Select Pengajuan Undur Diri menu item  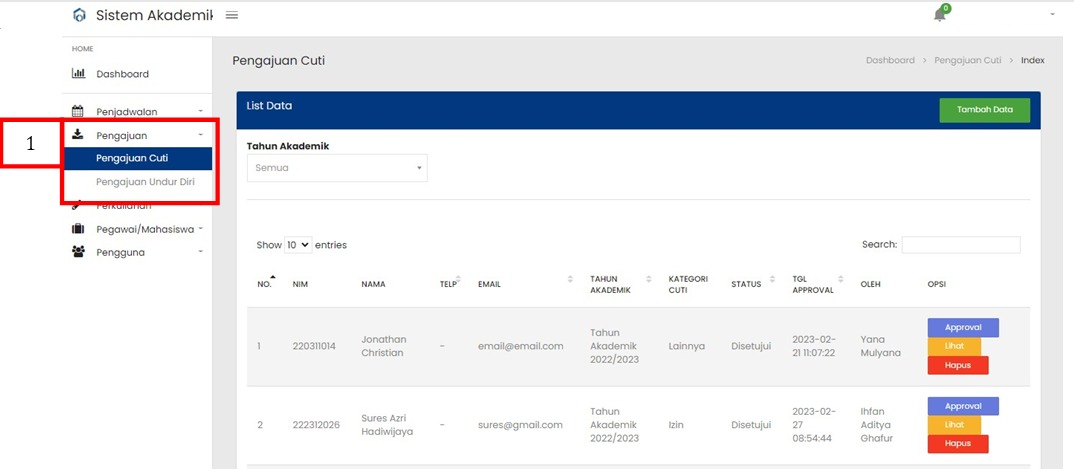145,181
